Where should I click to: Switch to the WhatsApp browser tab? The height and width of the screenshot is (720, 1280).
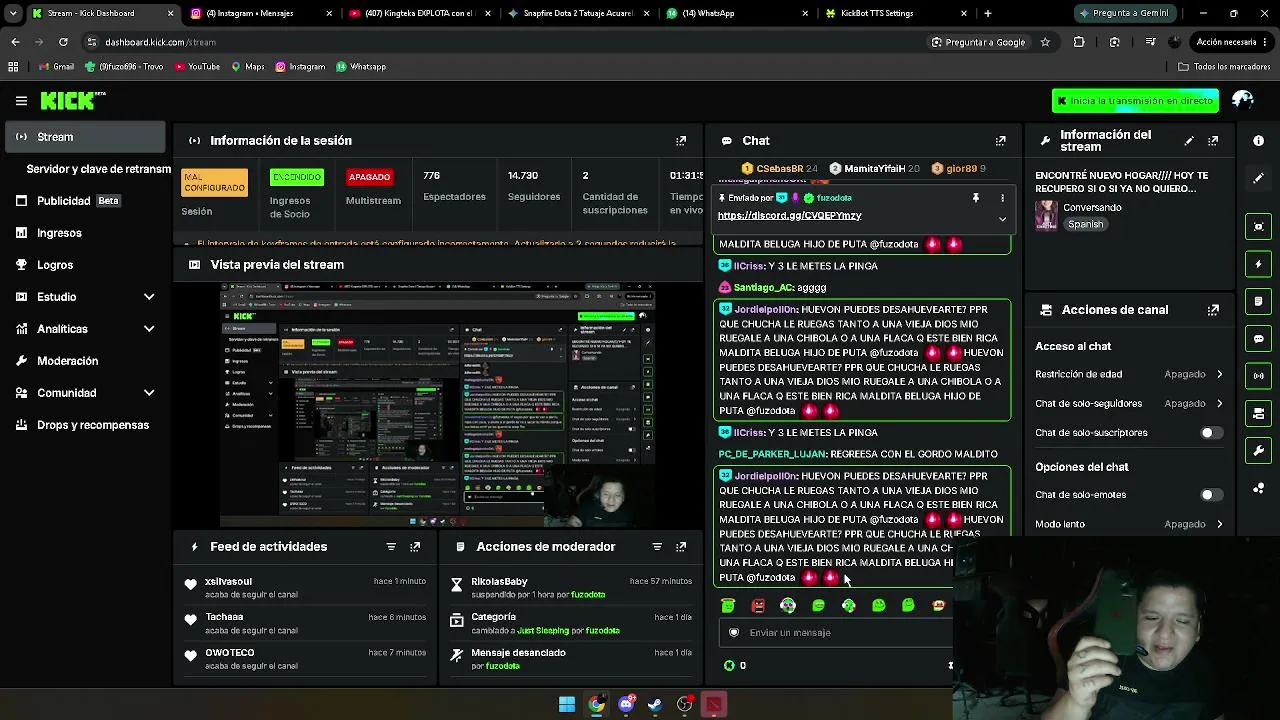[735, 13]
